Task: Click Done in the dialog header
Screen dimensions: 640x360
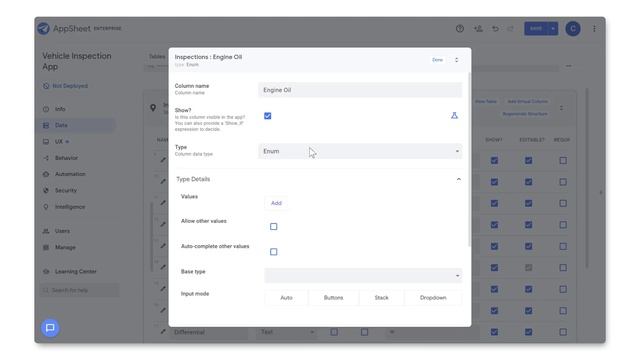Action: [x=437, y=60]
